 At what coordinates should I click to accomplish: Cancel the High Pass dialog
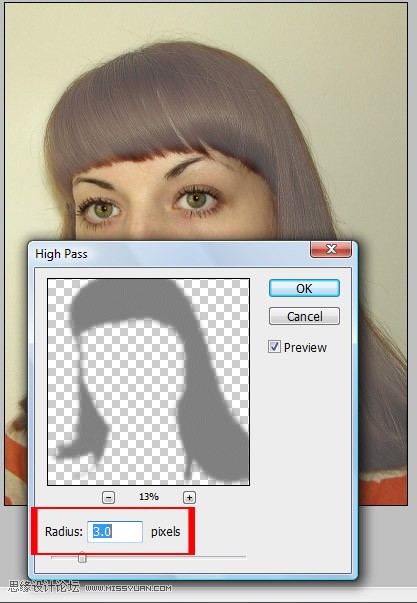(x=304, y=316)
